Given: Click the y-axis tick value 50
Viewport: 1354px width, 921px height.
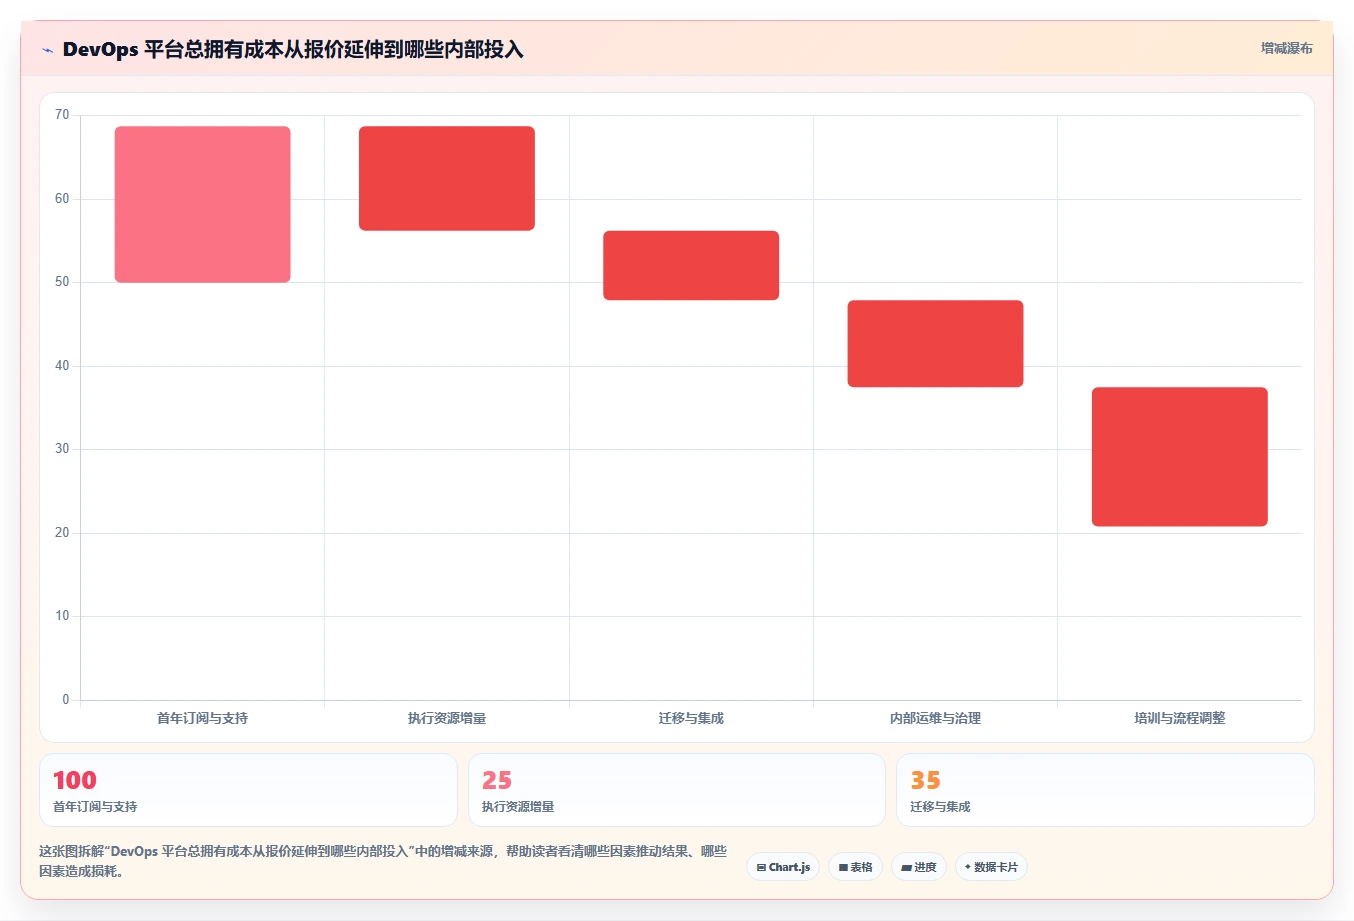Looking at the screenshot, I should point(62,282).
